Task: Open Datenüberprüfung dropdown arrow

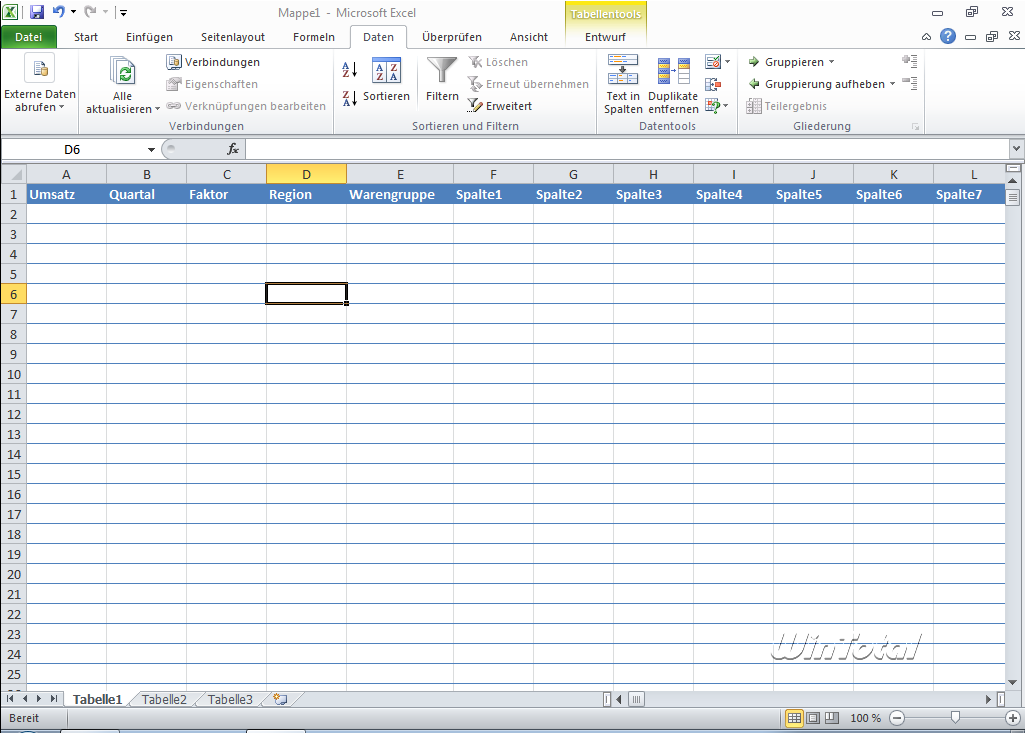Action: point(728,62)
